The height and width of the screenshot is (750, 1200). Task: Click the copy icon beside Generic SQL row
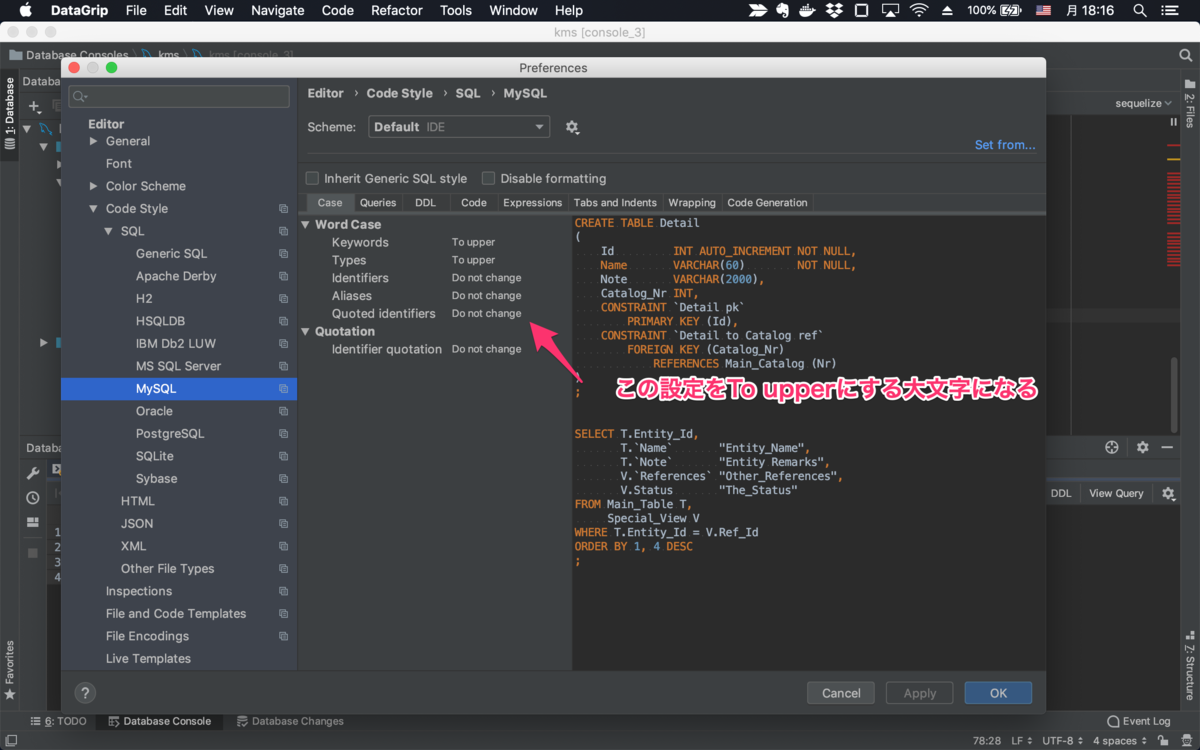coord(284,254)
